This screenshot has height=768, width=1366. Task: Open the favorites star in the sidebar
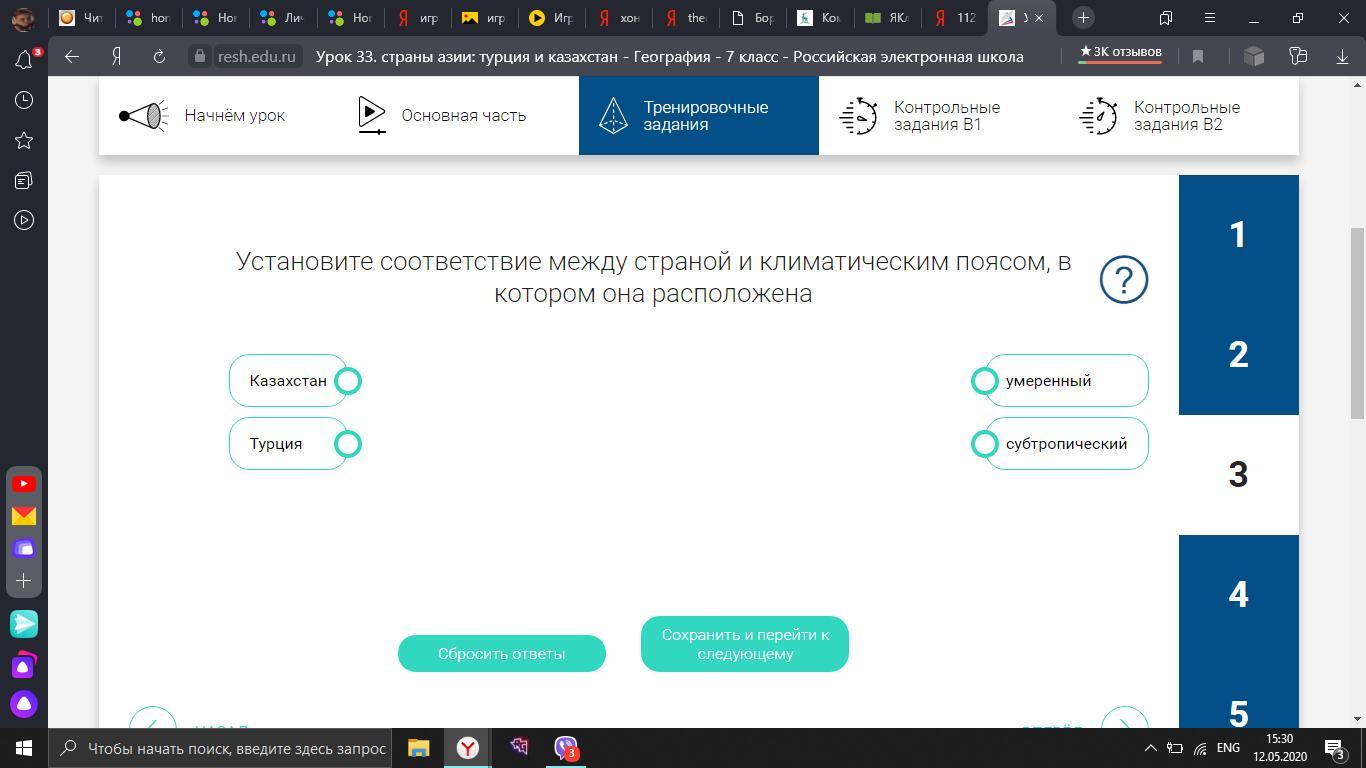click(24, 140)
